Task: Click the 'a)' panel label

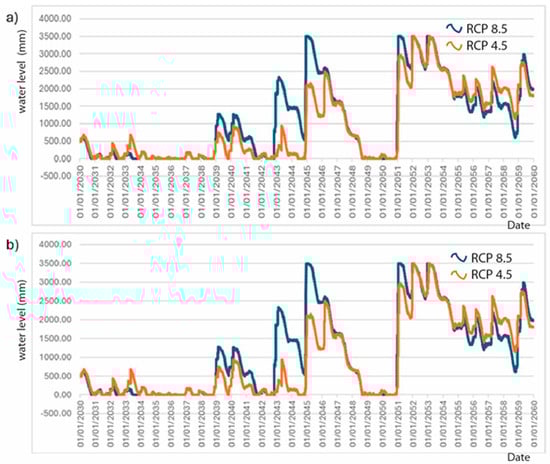Action: click(x=12, y=18)
